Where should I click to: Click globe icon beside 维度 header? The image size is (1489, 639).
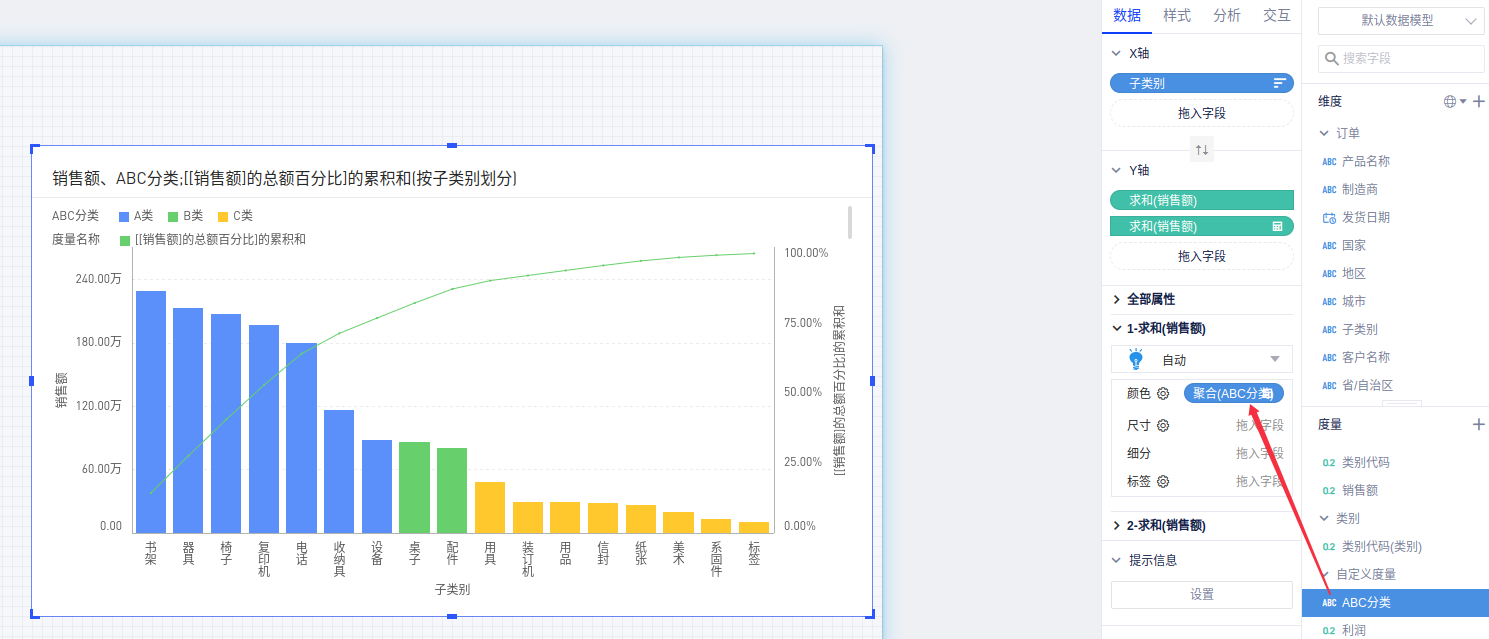pos(1451,101)
